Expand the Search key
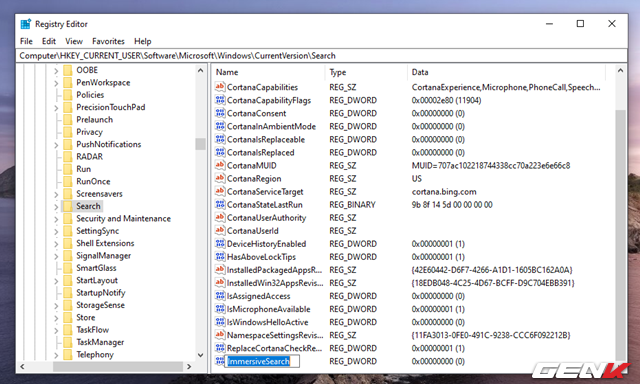Viewport: 640px width, 384px height. (x=56, y=206)
